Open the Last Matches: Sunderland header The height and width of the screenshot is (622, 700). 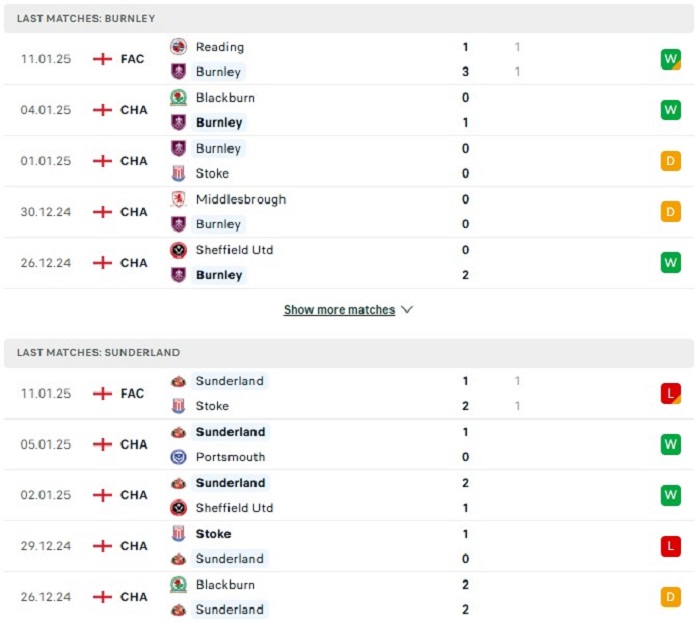tap(98, 353)
